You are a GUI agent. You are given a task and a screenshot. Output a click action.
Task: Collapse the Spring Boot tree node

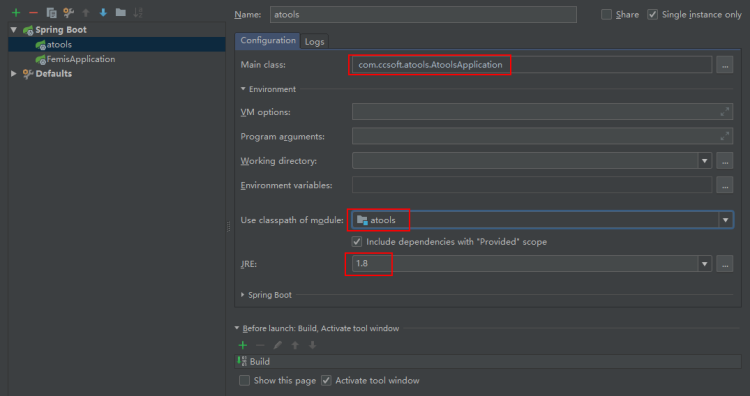click(13, 30)
